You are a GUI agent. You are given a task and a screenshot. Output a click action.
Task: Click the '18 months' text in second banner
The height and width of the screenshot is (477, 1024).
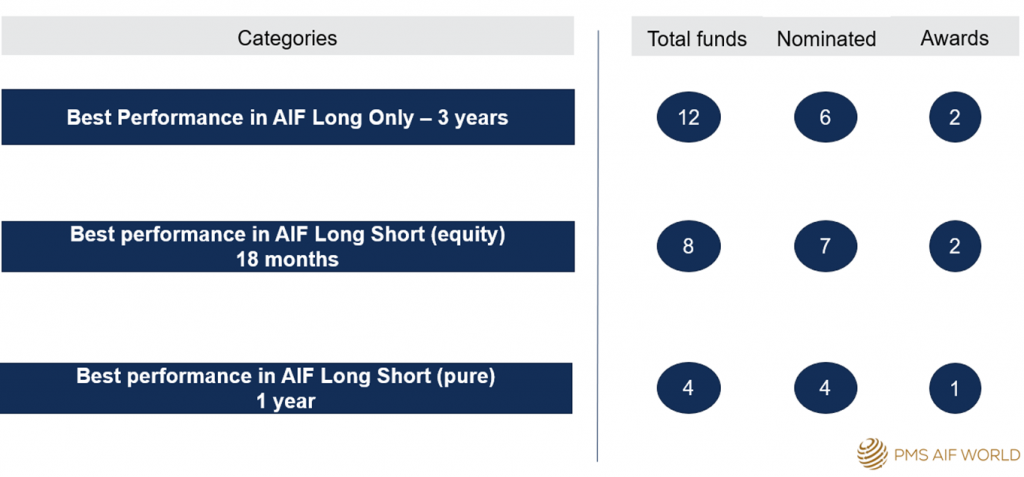tap(287, 259)
